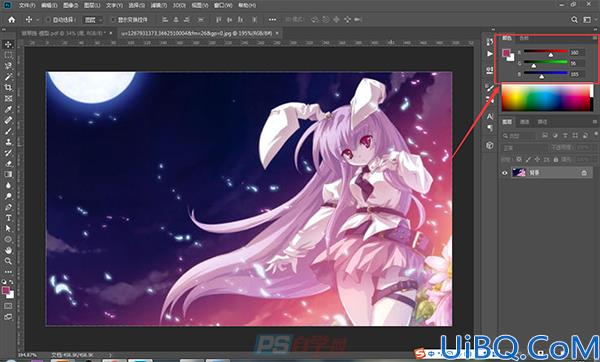Image resolution: width=600 pixels, height=362 pixels.
Task: Select the Lasso tool
Action: pyautogui.click(x=8, y=66)
